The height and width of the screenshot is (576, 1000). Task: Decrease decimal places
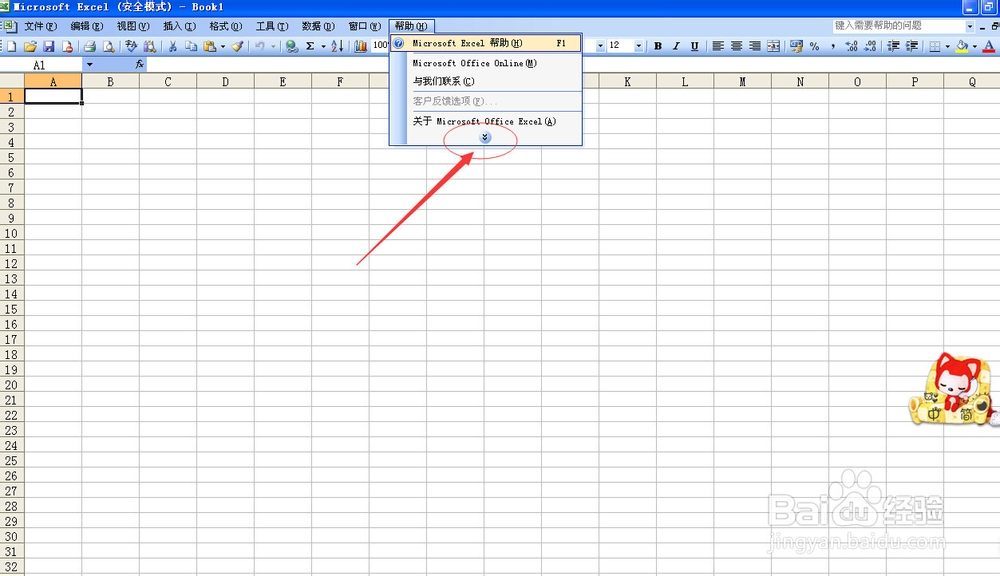[x=870, y=46]
